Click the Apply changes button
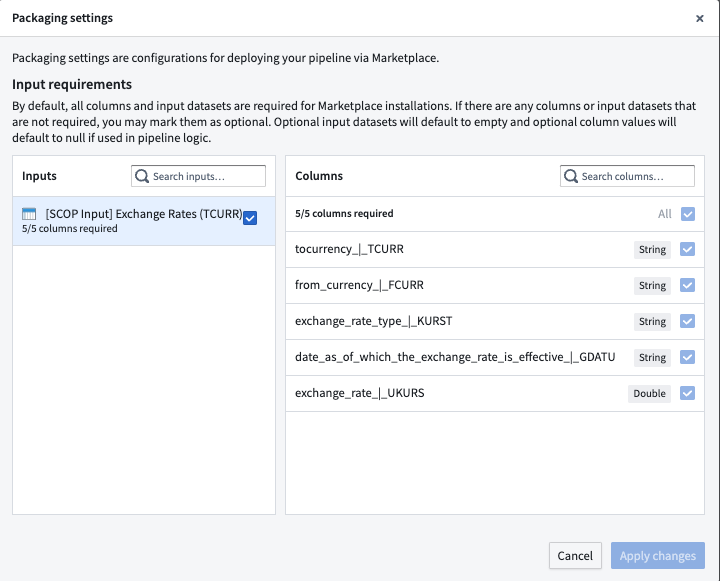720x581 pixels. pyautogui.click(x=658, y=556)
